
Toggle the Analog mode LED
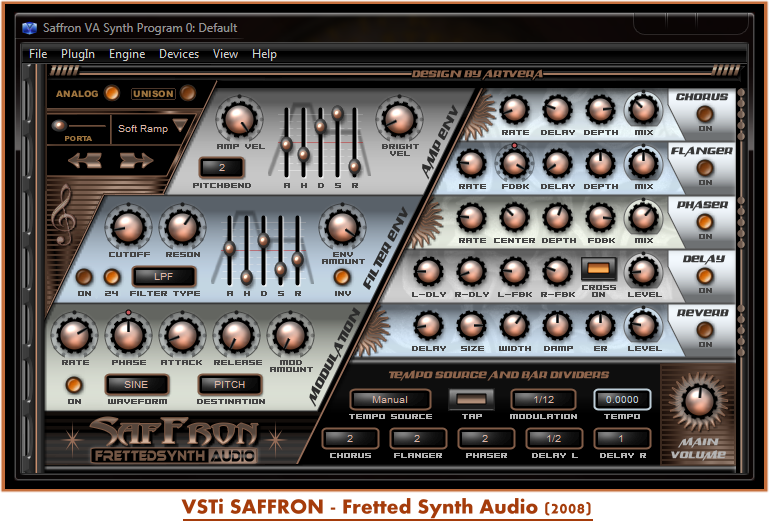112,94
